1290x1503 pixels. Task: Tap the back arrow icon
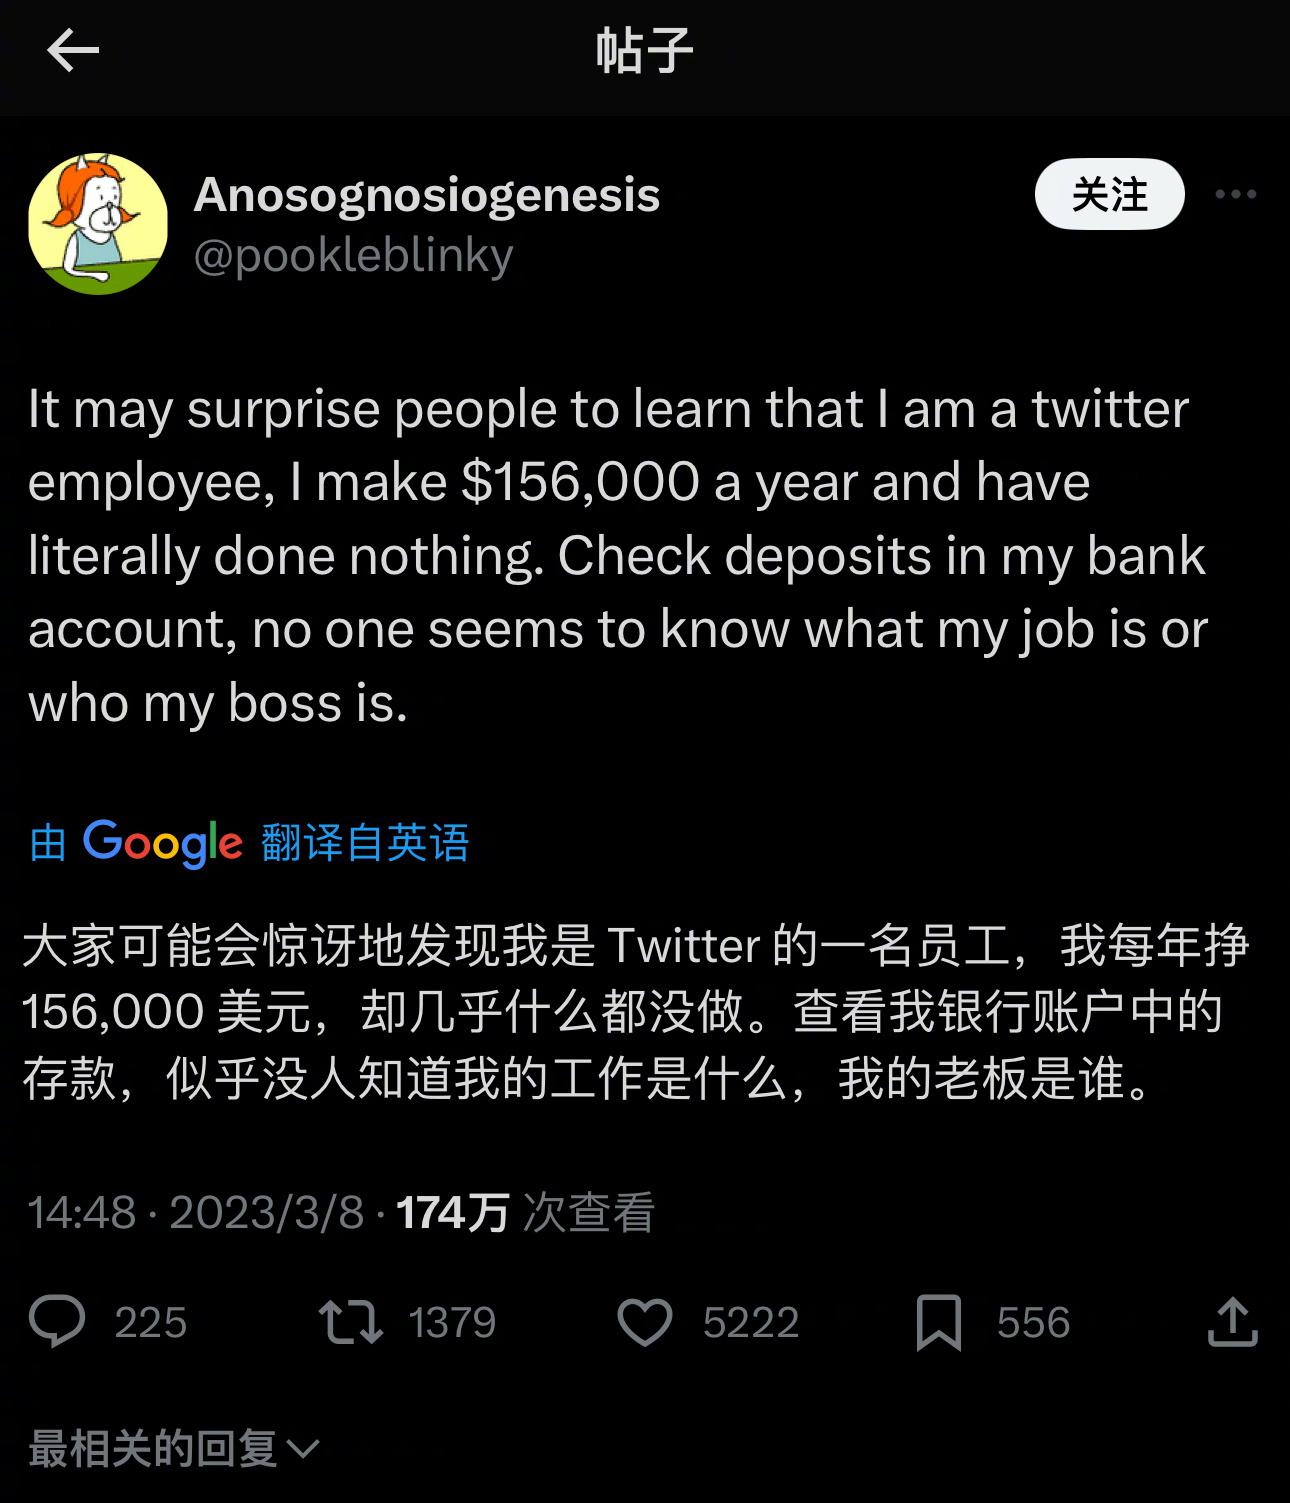[x=73, y=51]
